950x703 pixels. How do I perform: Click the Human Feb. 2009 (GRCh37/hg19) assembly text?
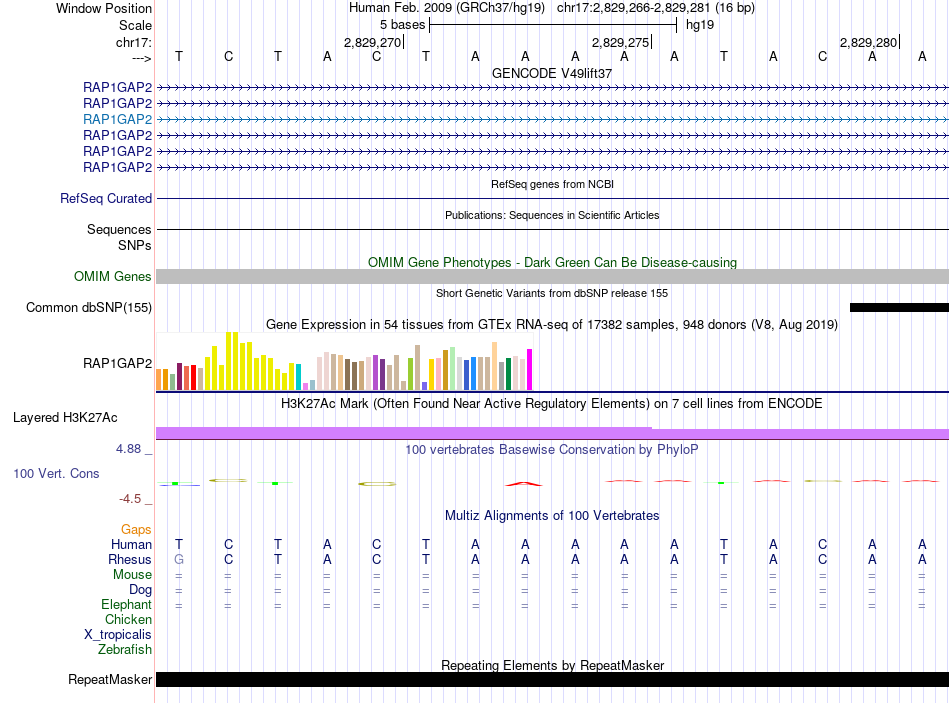[447, 8]
